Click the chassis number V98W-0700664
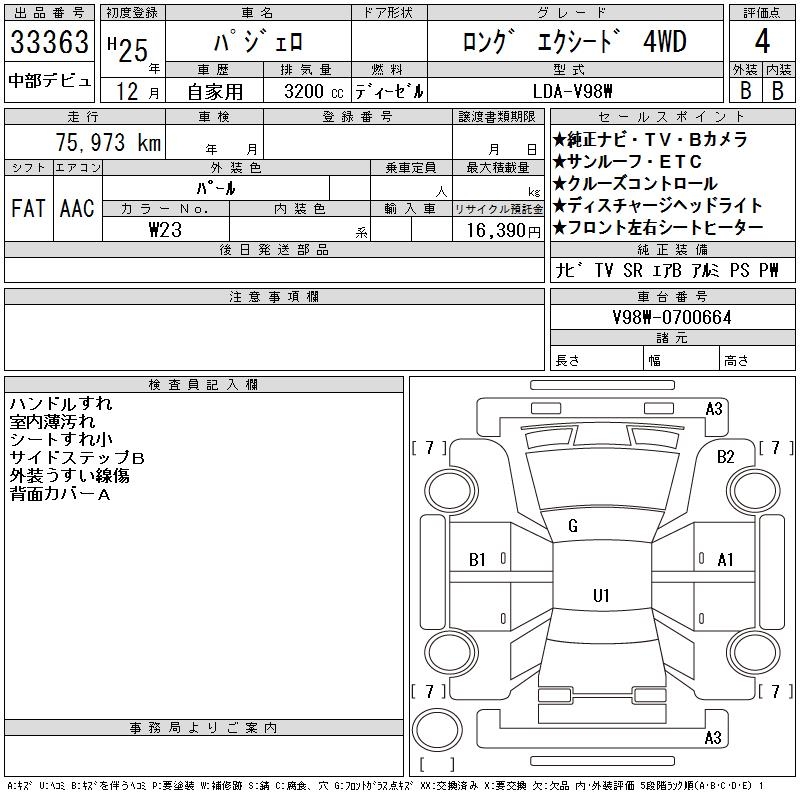Screen dimensions: 800x800 [672, 317]
